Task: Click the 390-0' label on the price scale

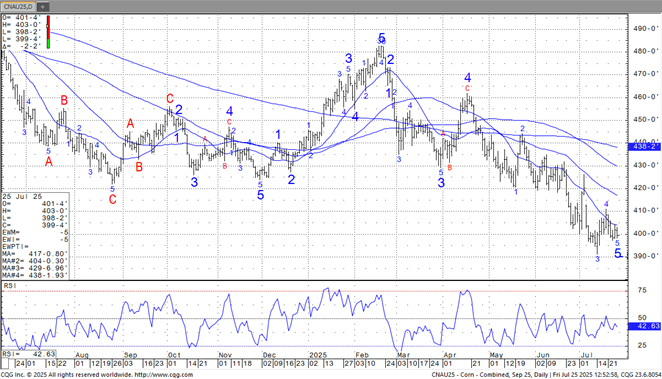Action: (x=646, y=256)
